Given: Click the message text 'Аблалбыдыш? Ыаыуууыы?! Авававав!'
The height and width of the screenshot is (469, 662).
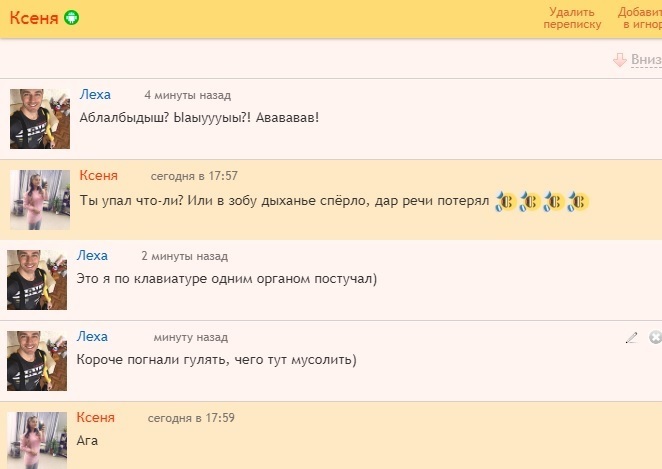Looking at the screenshot, I should (199, 117).
